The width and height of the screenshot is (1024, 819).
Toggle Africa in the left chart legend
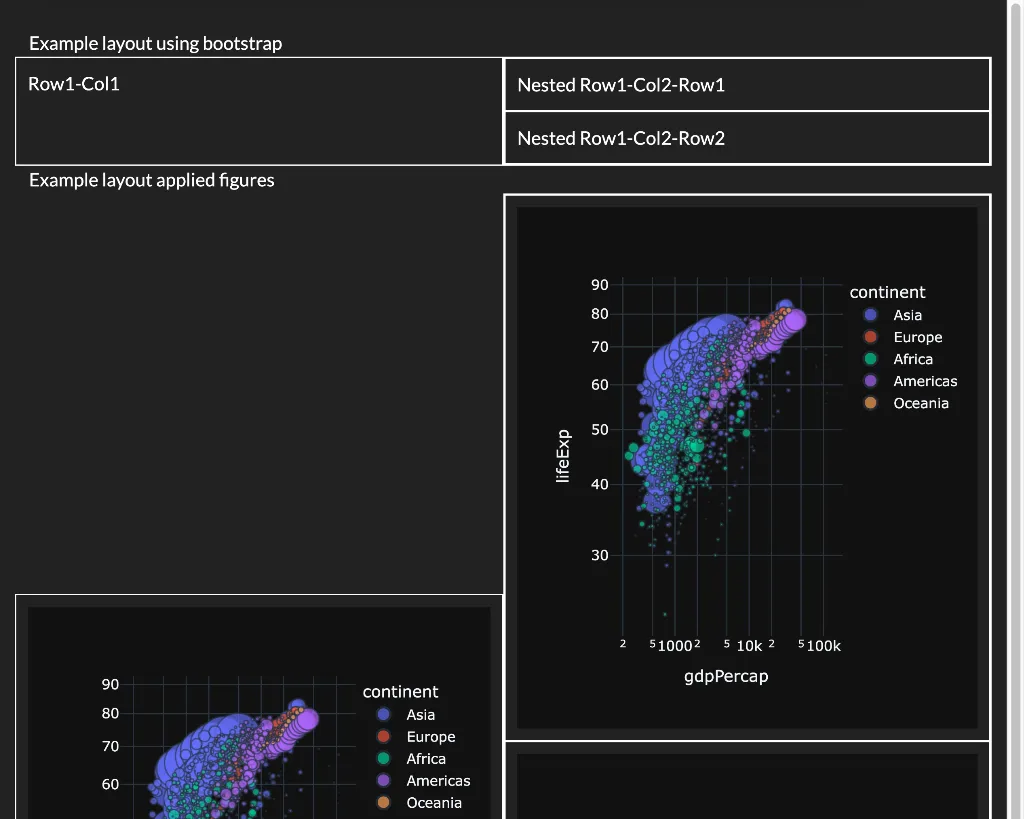(x=425, y=759)
